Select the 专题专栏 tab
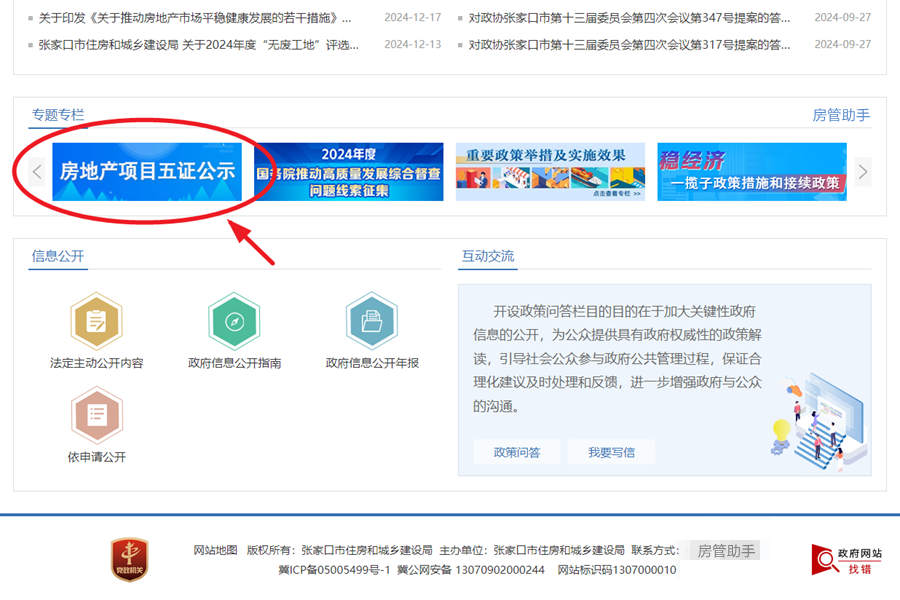The image size is (900, 600). [x=58, y=115]
